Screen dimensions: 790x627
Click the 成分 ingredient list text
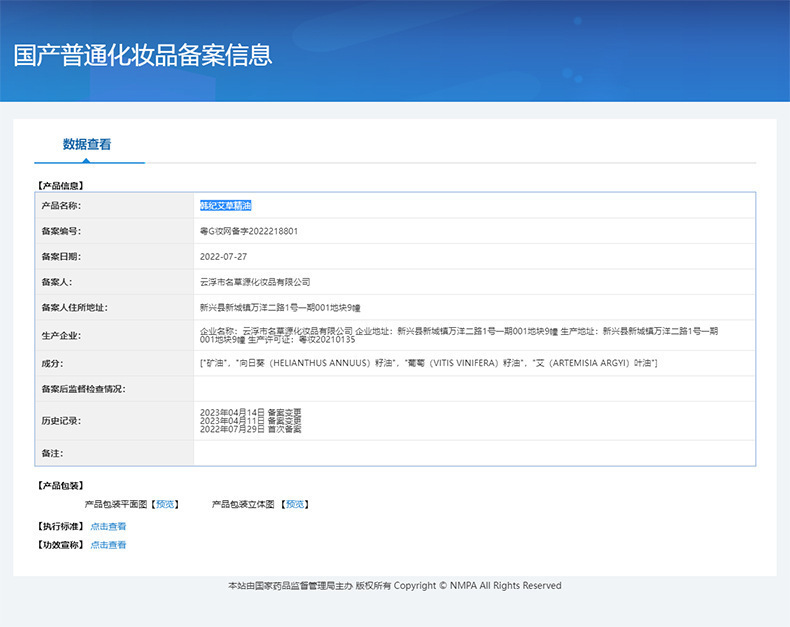point(428,363)
